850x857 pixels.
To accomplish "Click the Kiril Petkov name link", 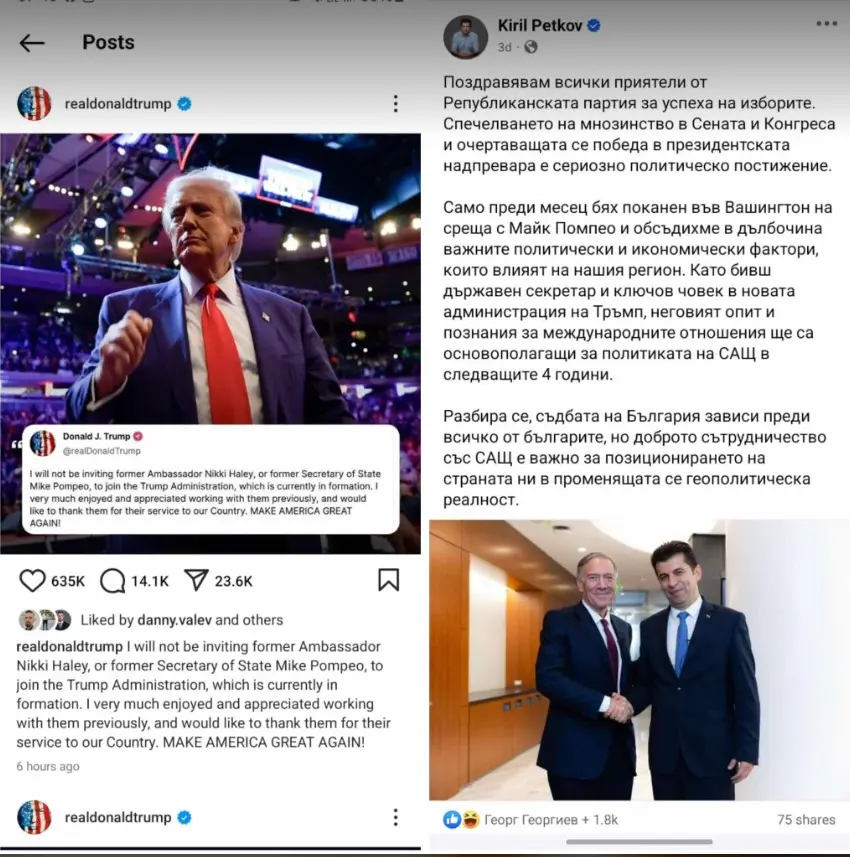I will click(x=540, y=25).
